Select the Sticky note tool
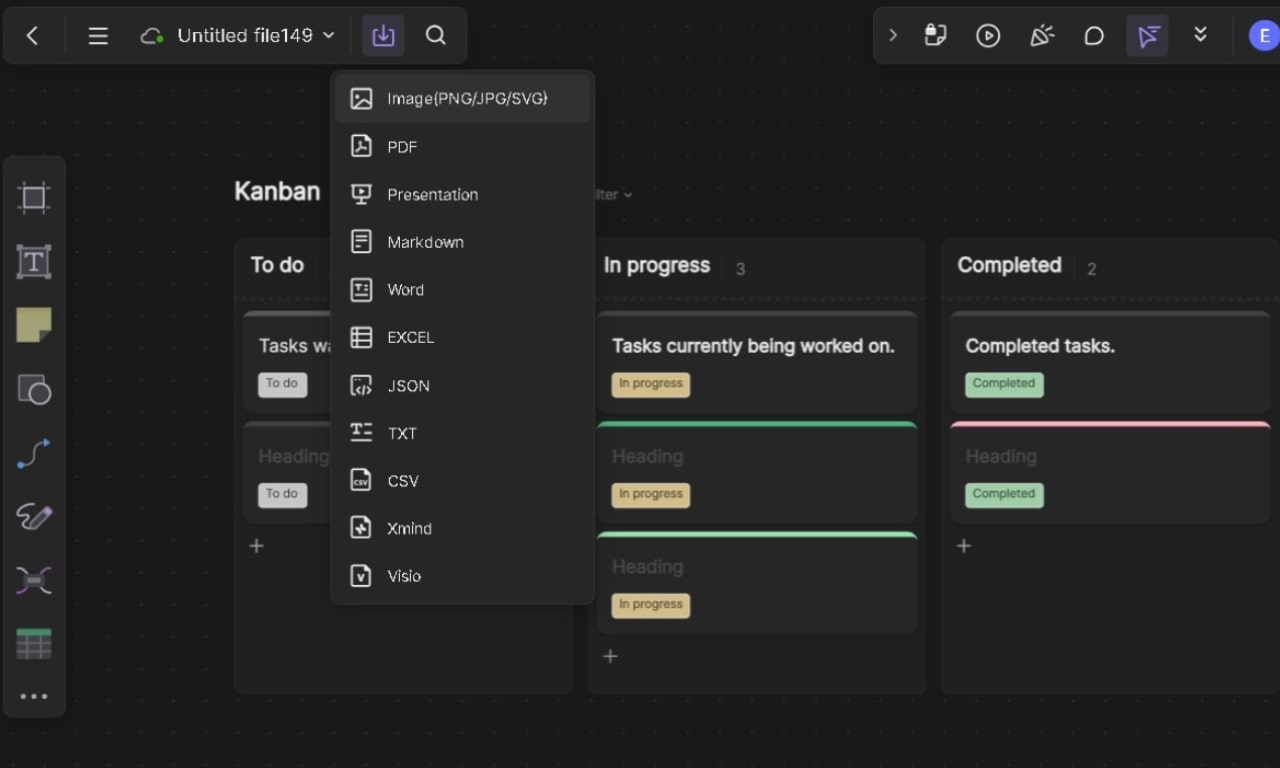1280x768 pixels. 34,325
